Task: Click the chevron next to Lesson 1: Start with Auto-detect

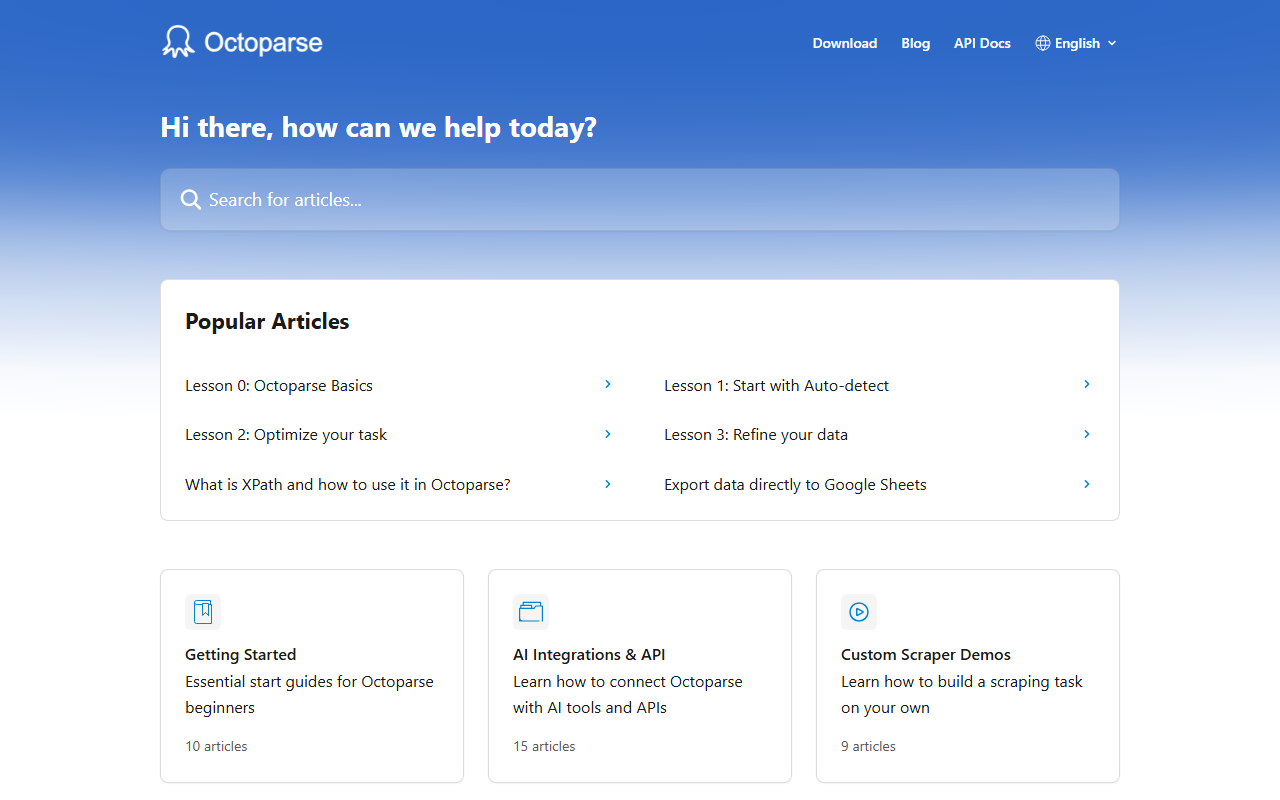Action: pyautogui.click(x=1087, y=384)
